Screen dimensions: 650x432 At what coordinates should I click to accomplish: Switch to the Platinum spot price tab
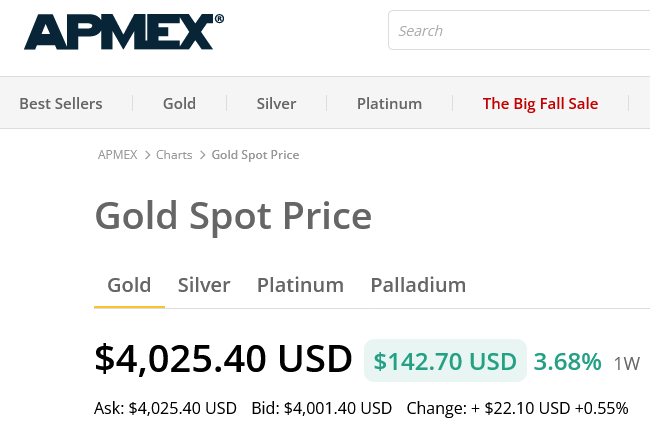(x=300, y=285)
